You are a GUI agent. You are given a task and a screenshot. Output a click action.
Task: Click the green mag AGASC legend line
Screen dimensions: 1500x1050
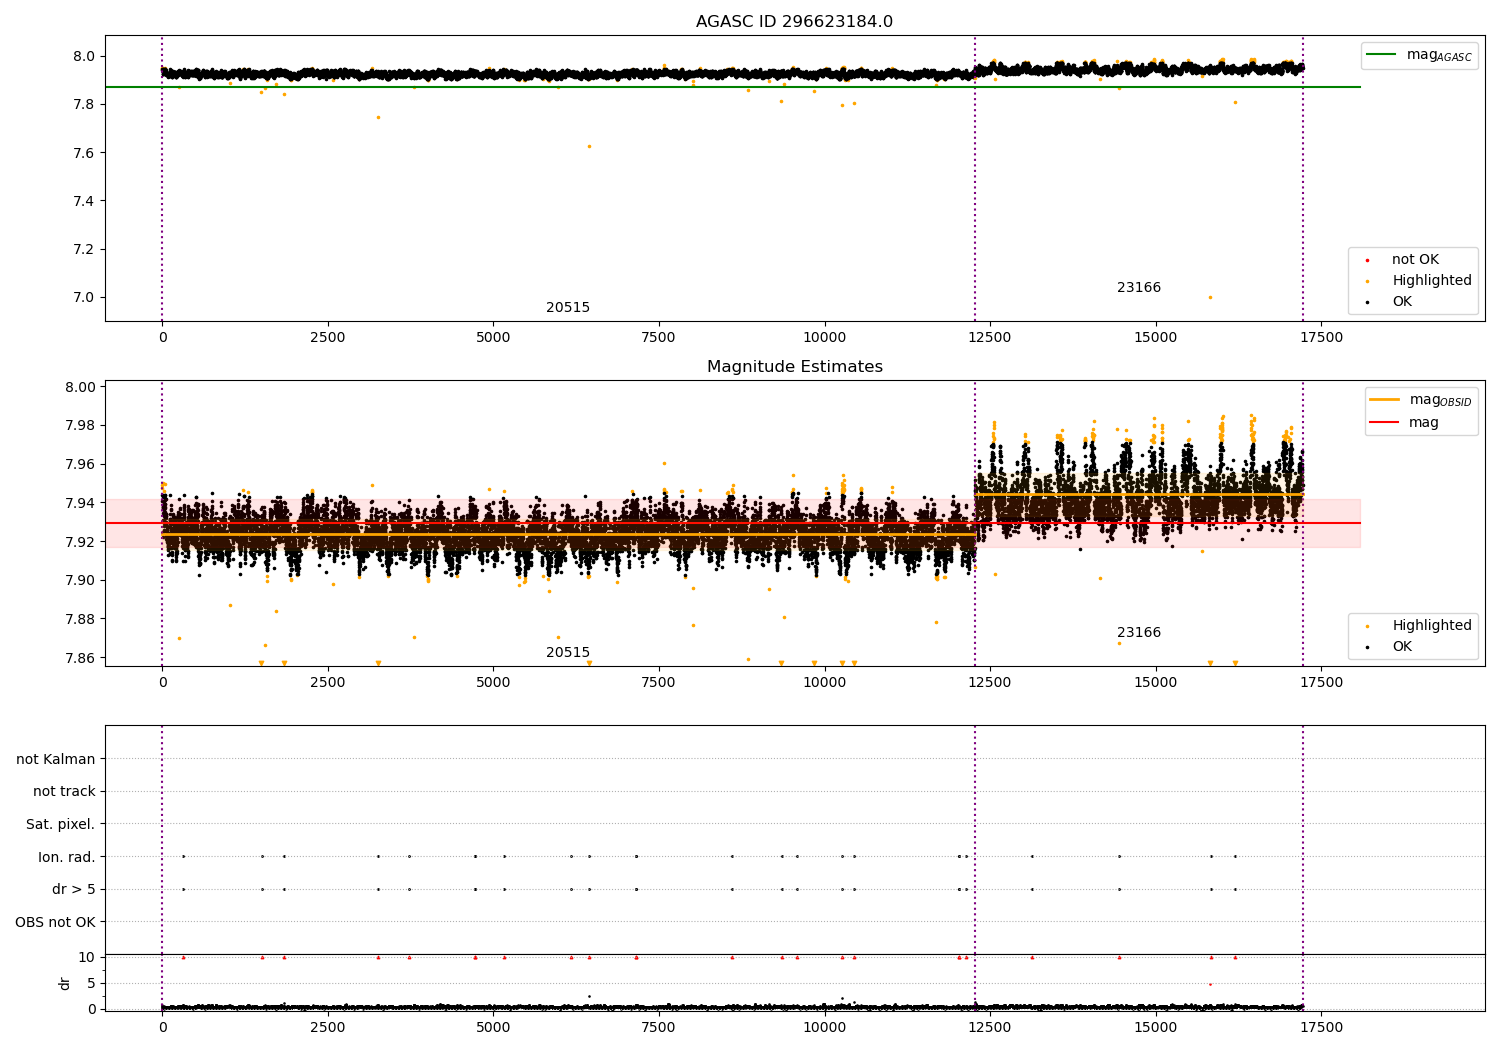1383,55
